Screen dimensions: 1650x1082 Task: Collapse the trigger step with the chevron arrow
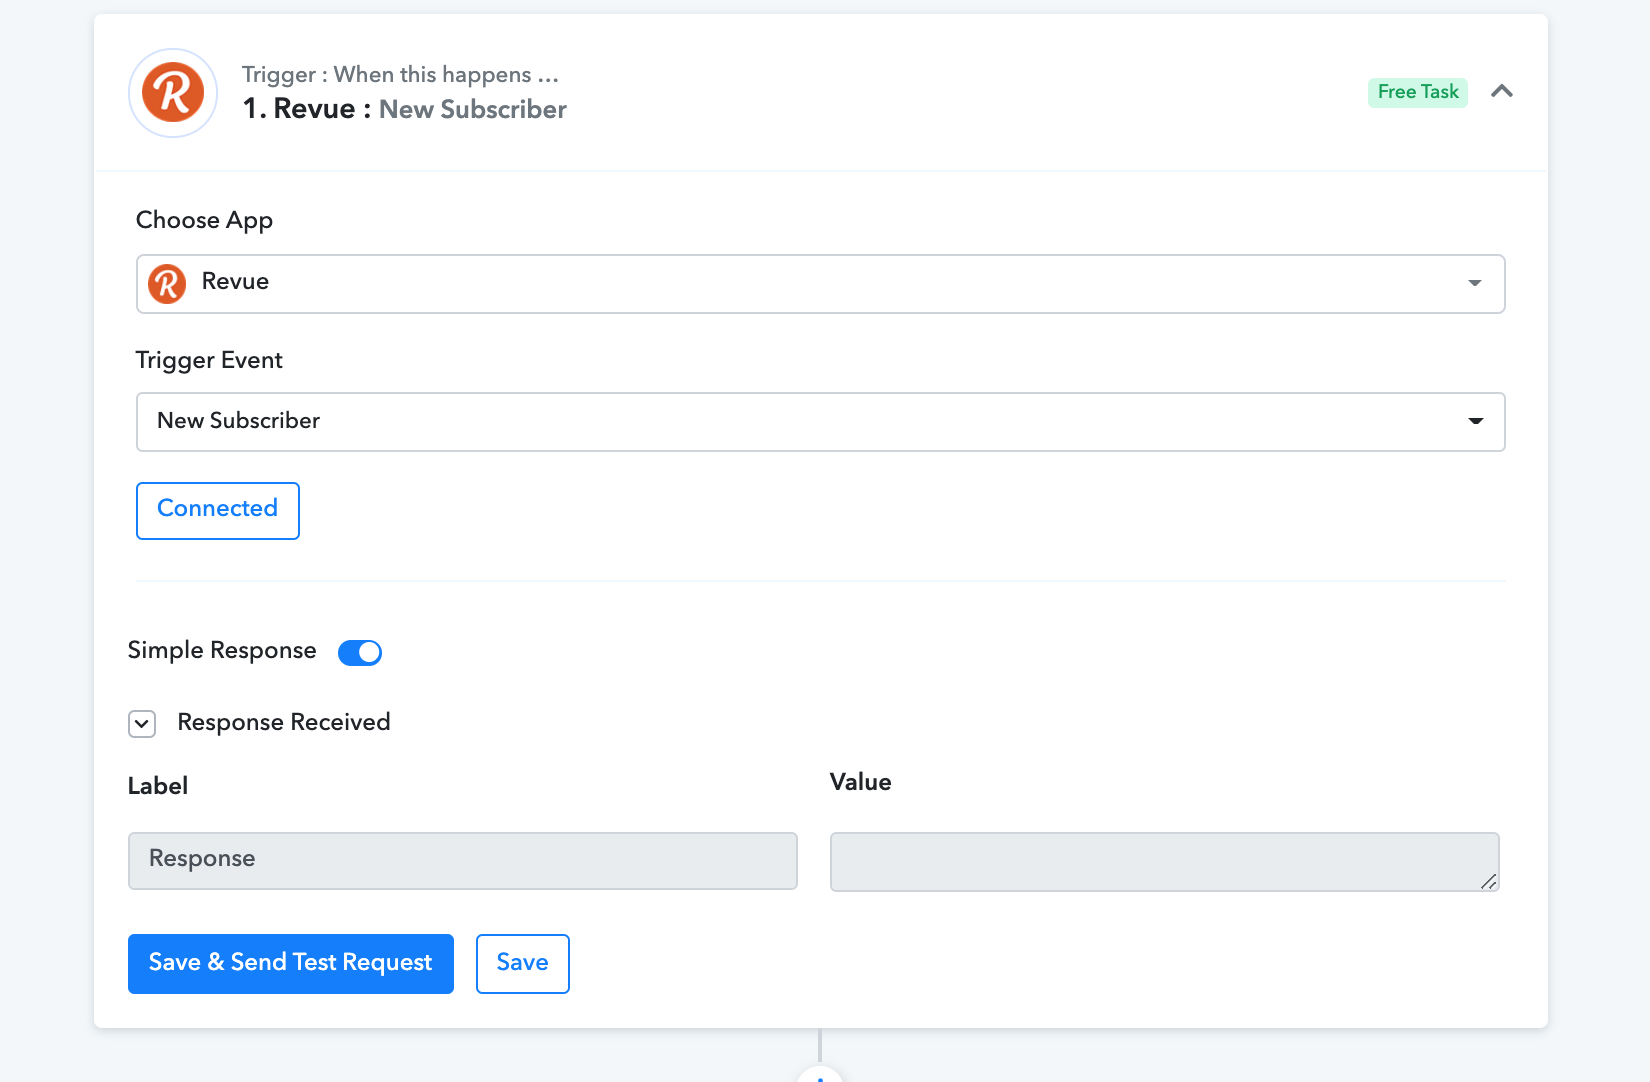[x=1501, y=91]
